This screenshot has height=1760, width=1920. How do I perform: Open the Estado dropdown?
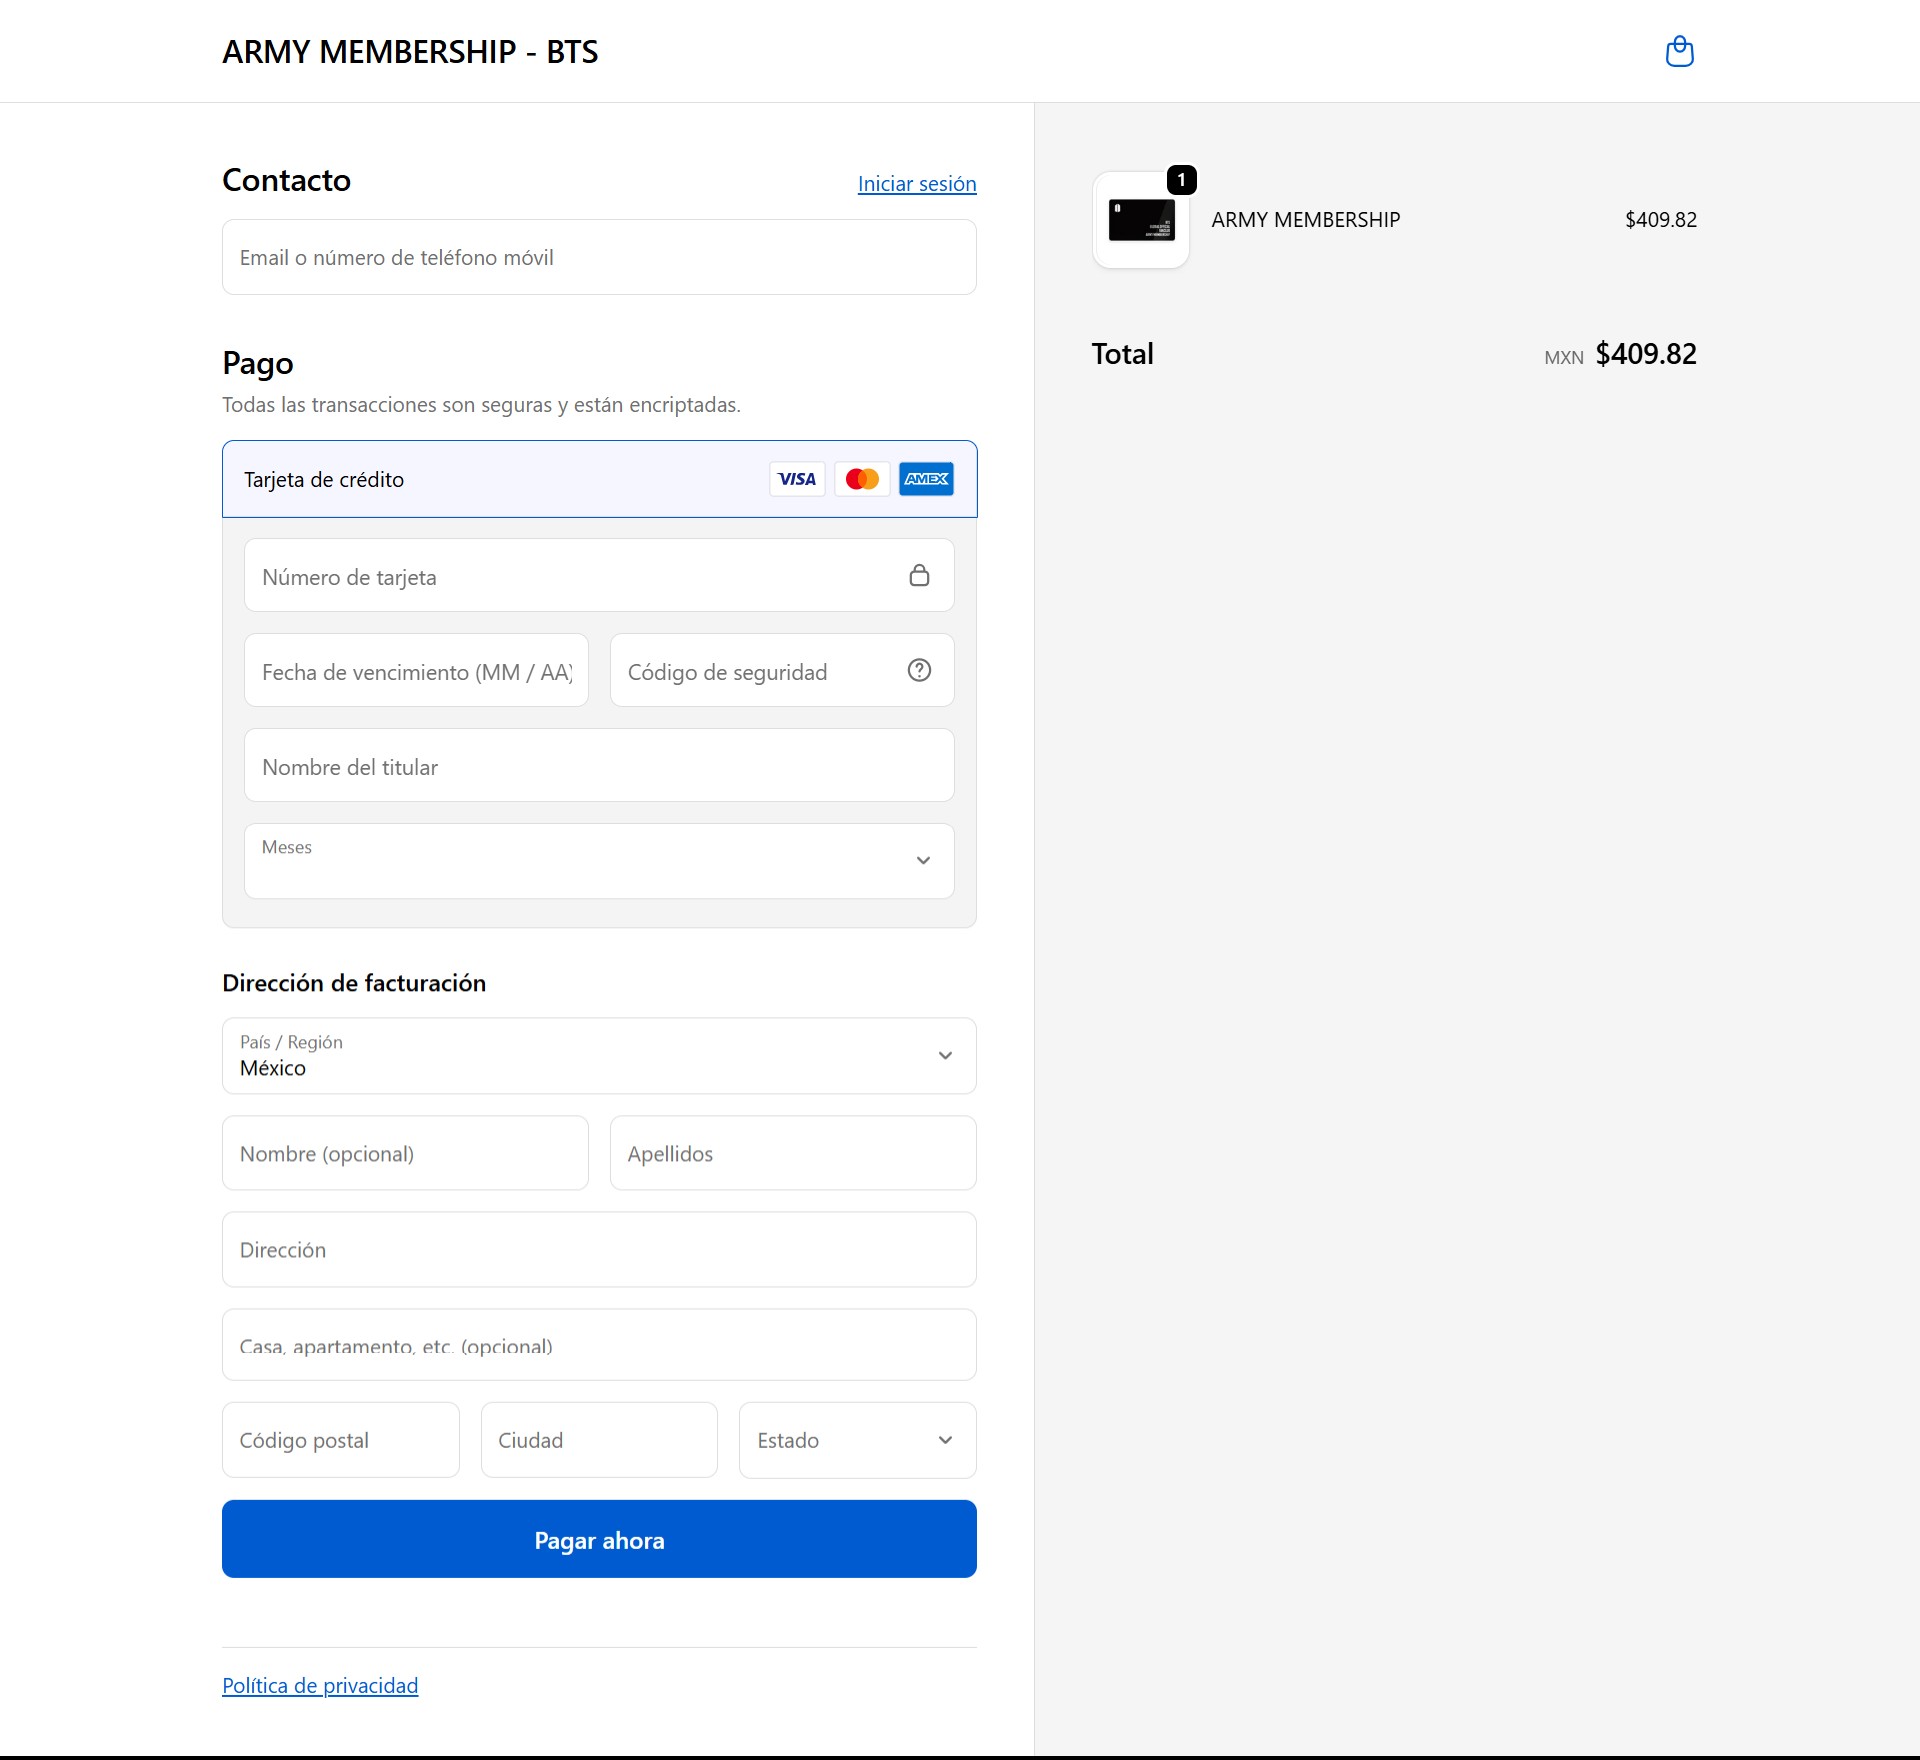[857, 1440]
